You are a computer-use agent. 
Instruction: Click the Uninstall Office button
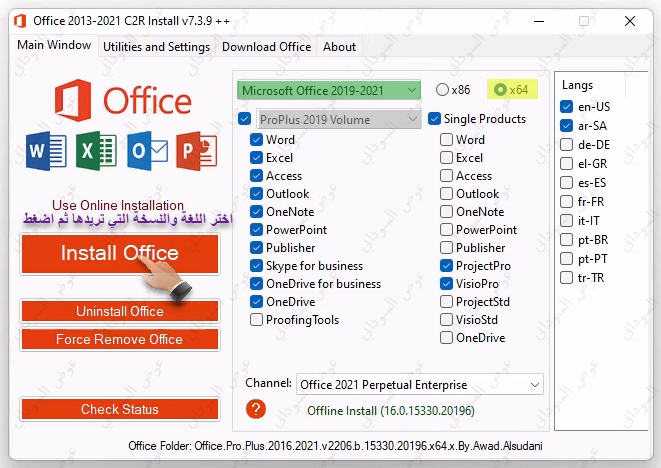pyautogui.click(x=120, y=311)
